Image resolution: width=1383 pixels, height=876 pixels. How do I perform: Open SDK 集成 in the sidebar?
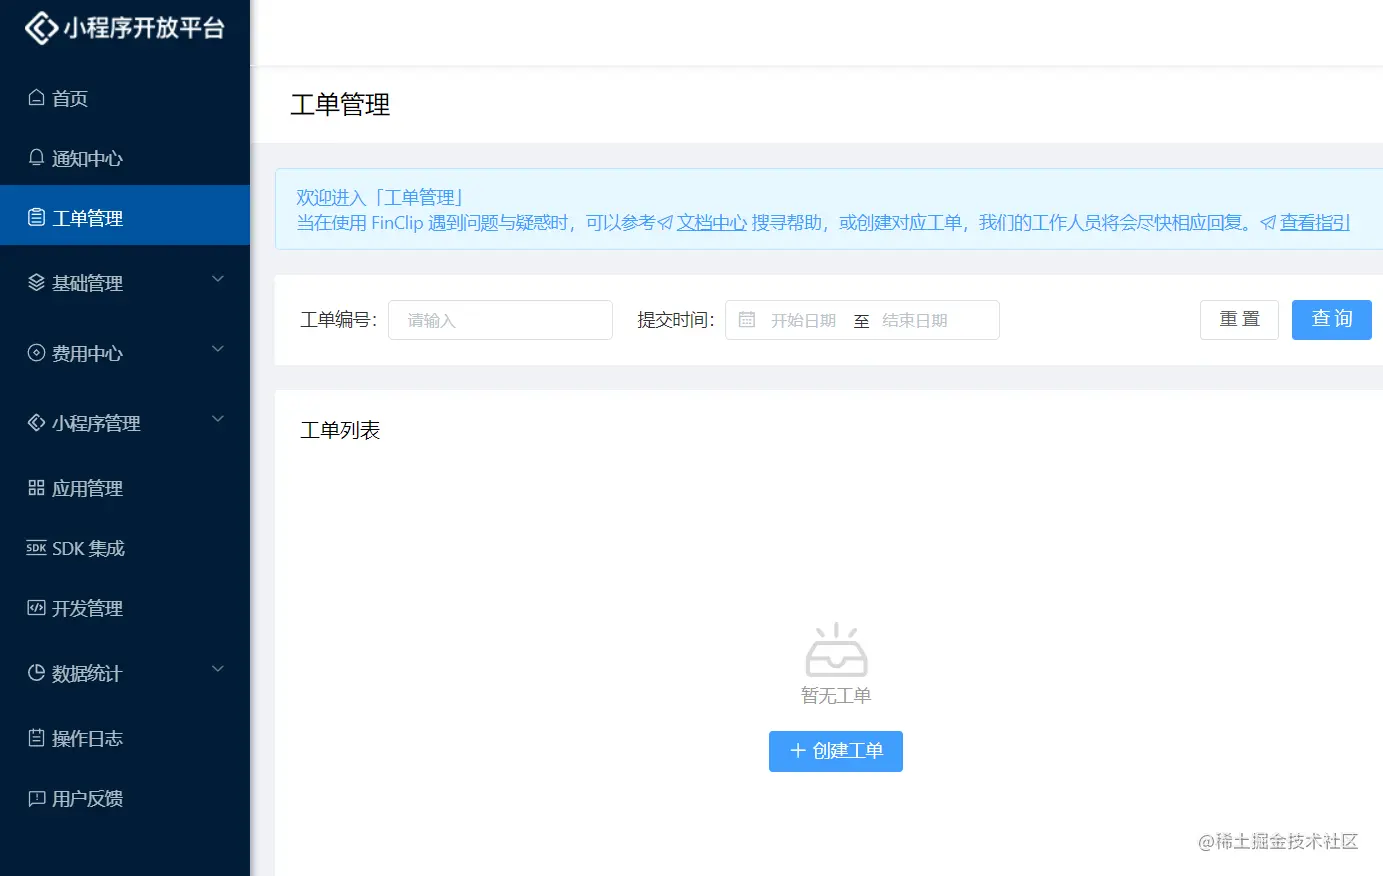pyautogui.click(x=125, y=548)
